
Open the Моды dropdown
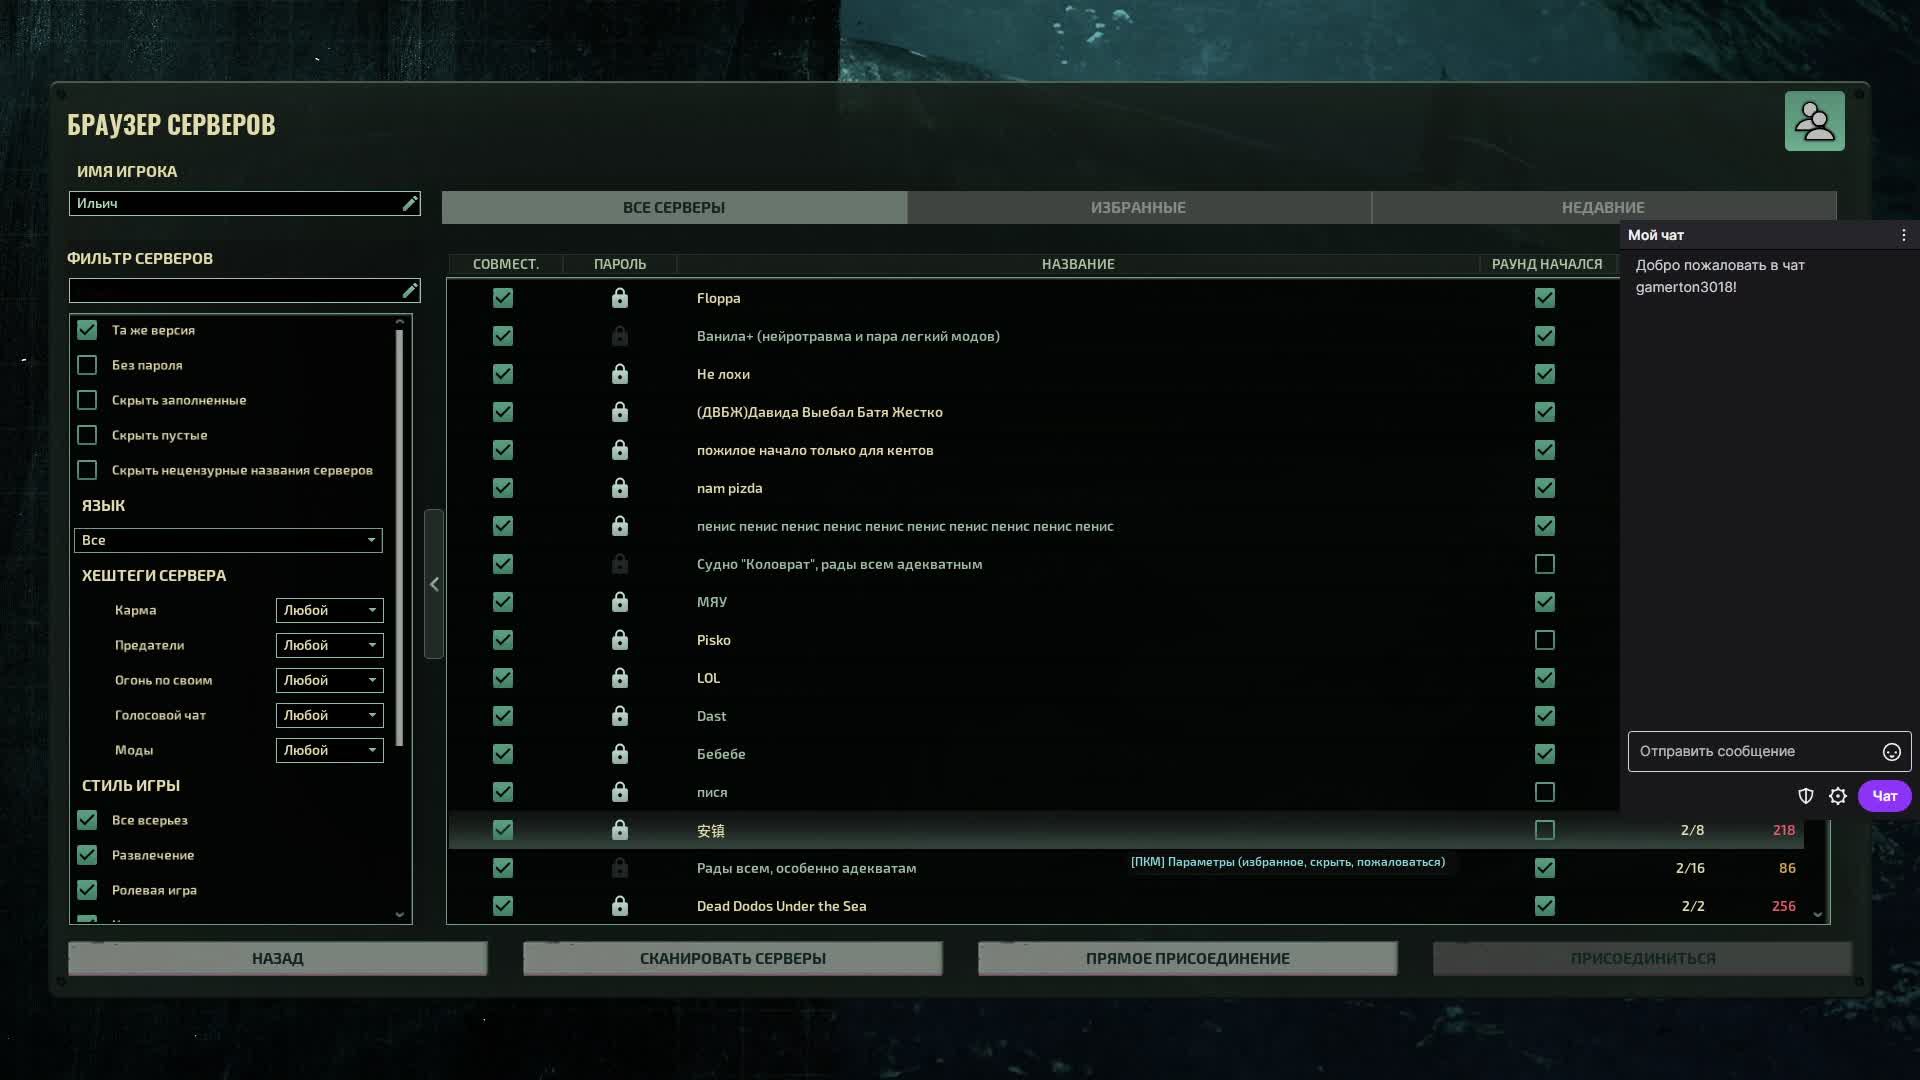pos(330,750)
